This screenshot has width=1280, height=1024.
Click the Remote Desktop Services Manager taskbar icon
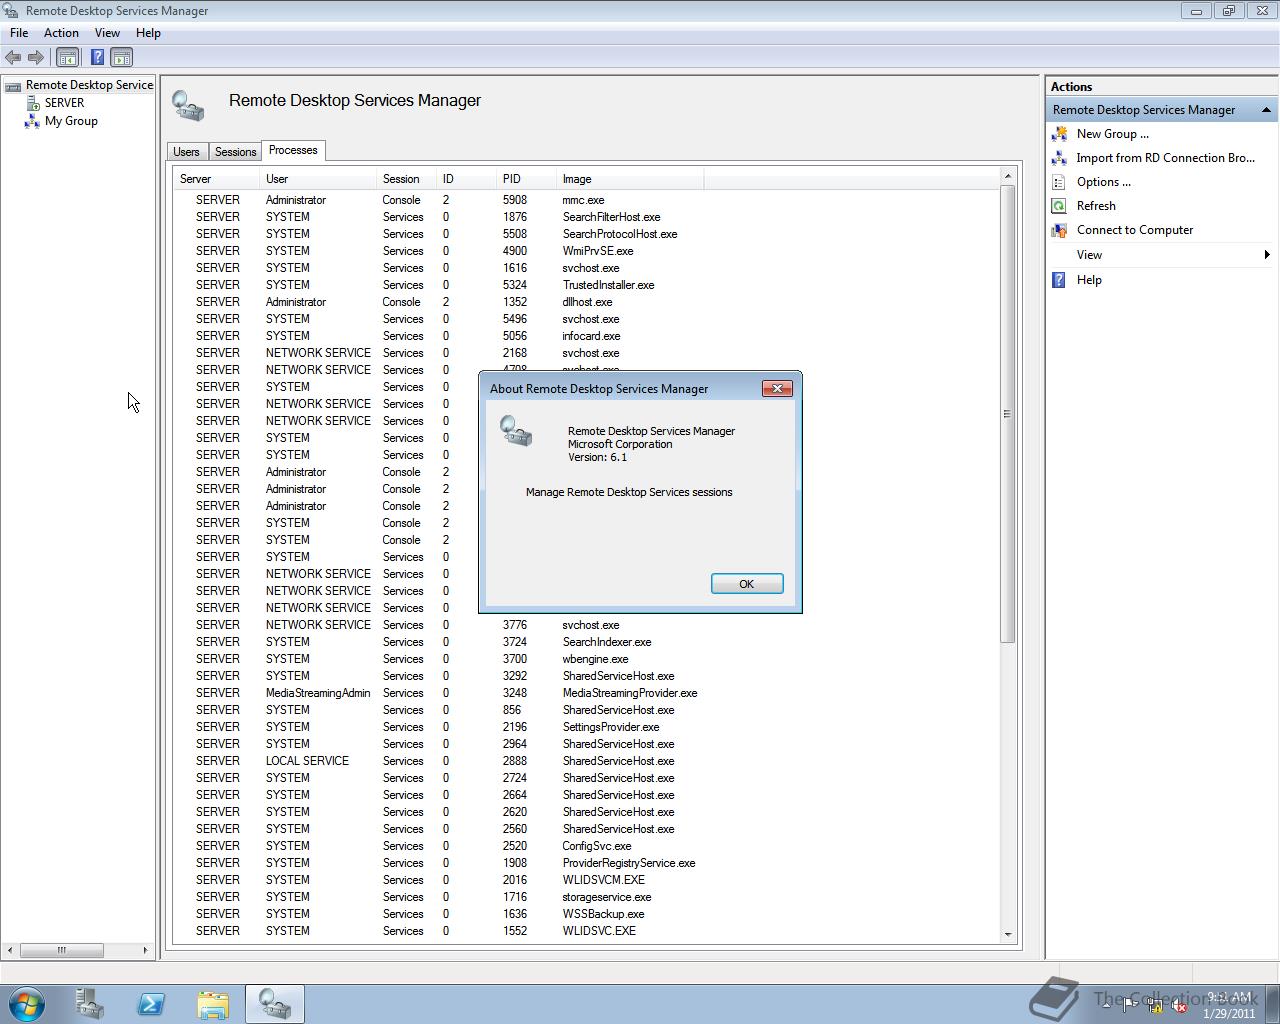point(275,1004)
